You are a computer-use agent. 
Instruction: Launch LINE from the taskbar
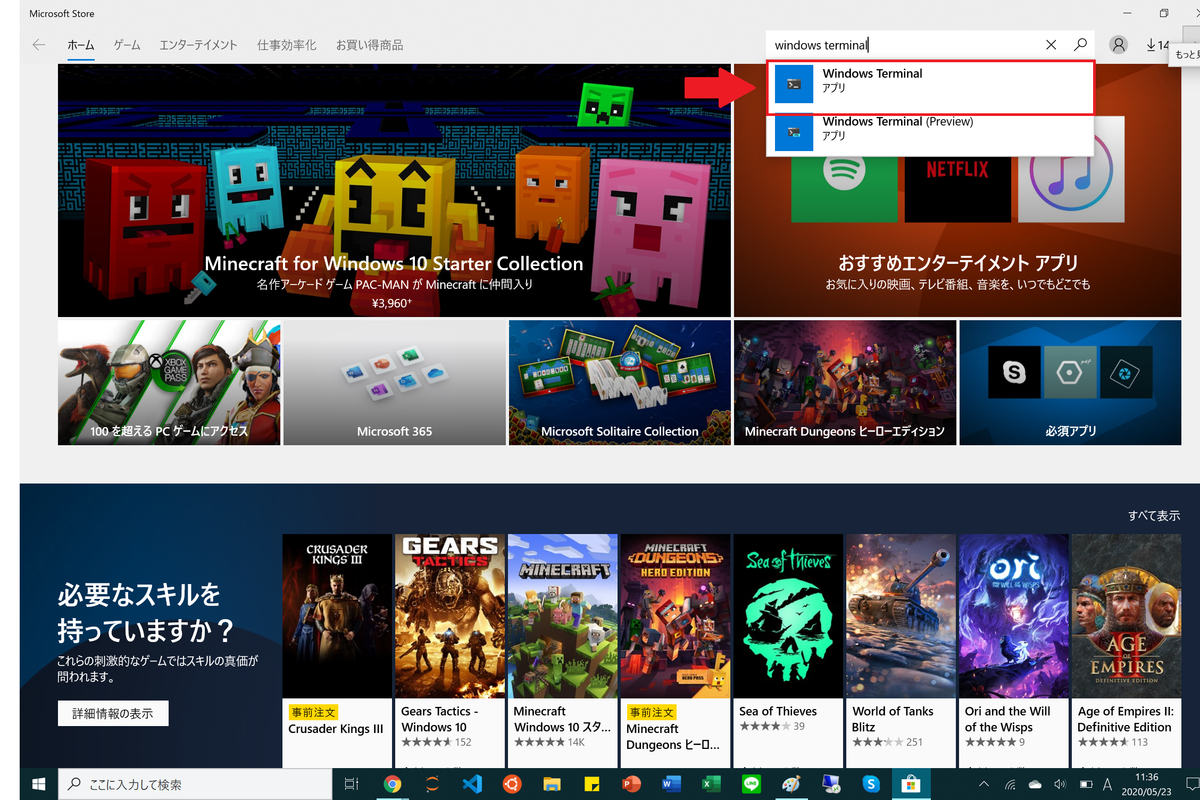pos(753,784)
